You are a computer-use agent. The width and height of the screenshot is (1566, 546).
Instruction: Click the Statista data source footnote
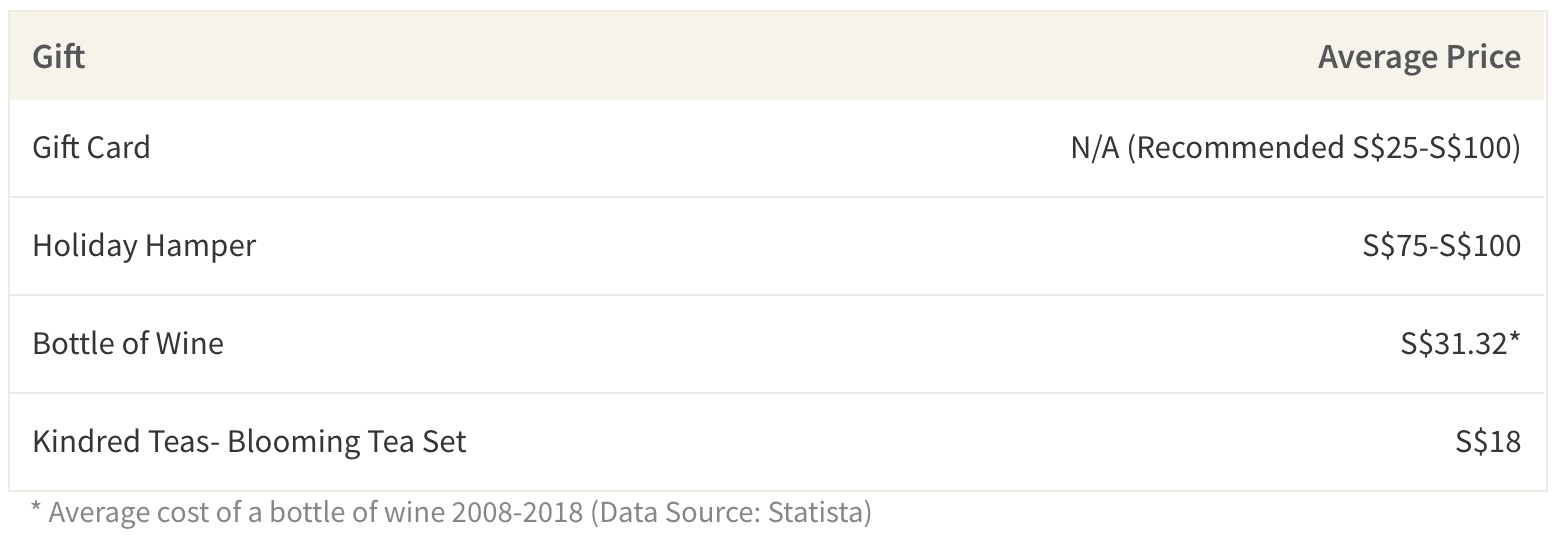click(731, 513)
